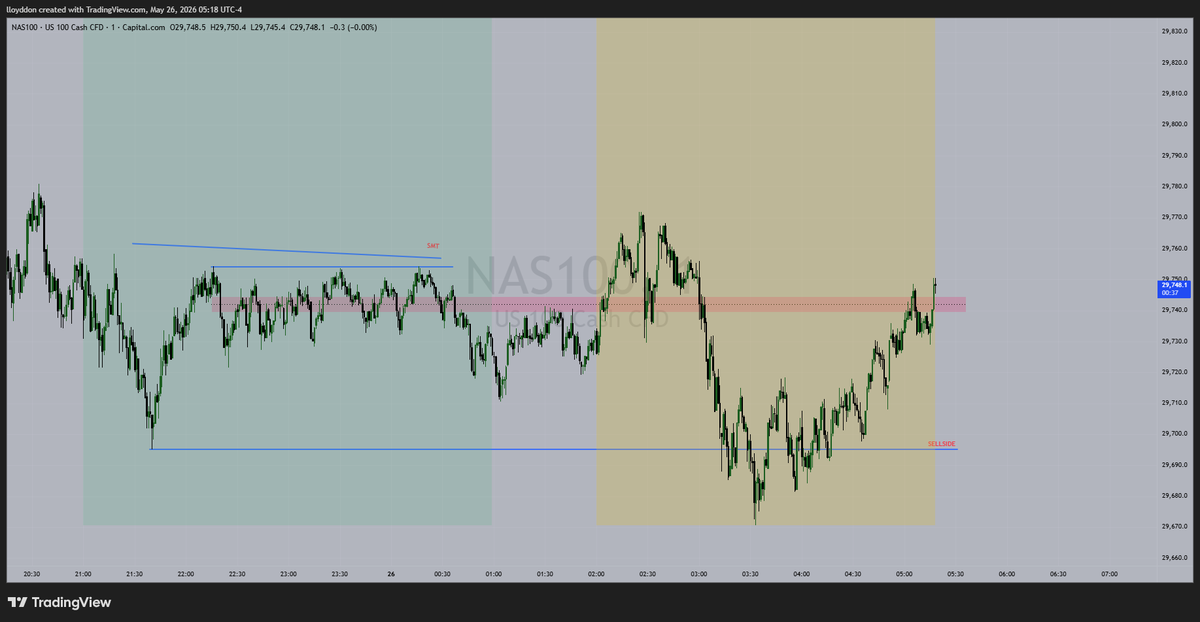Click the 01:30 time axis label
Viewport: 1200px width, 622px height.
click(x=545, y=574)
